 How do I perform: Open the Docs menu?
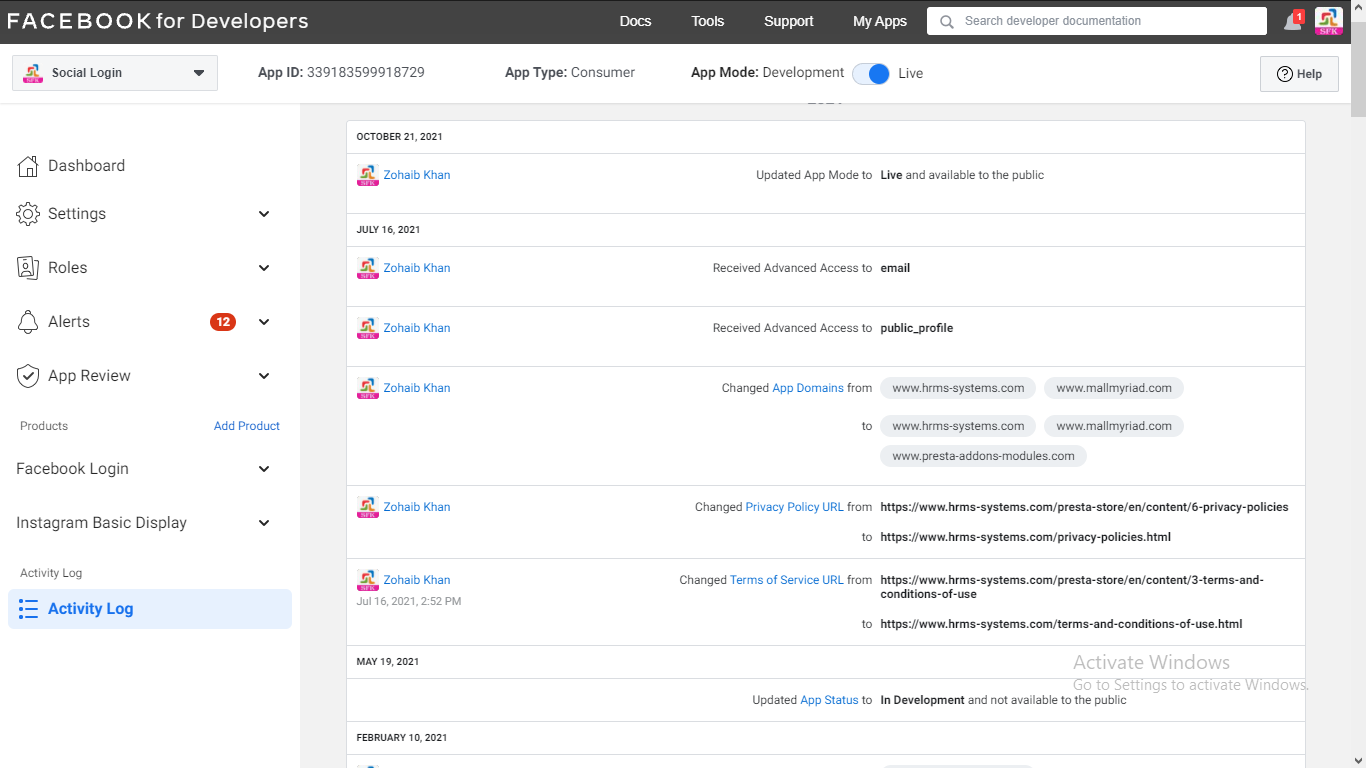click(x=635, y=21)
